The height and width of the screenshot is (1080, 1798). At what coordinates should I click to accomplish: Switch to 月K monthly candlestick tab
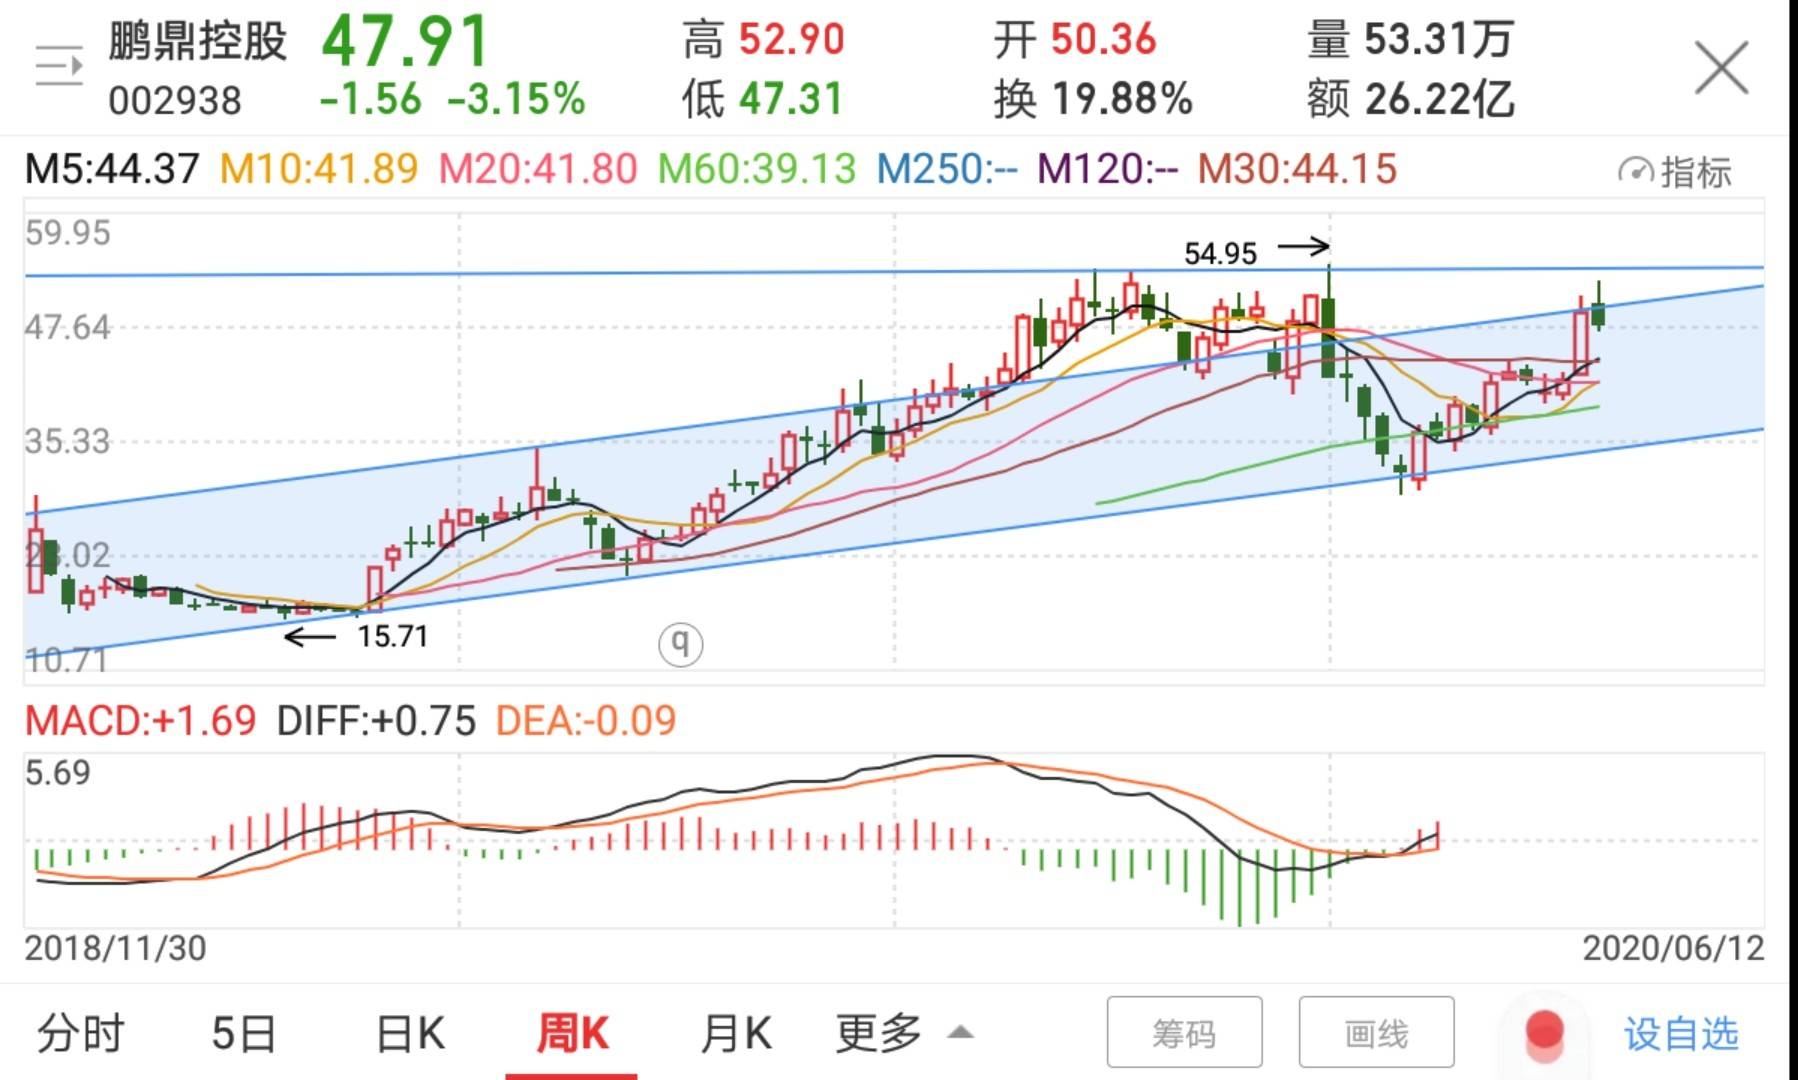coord(736,1034)
